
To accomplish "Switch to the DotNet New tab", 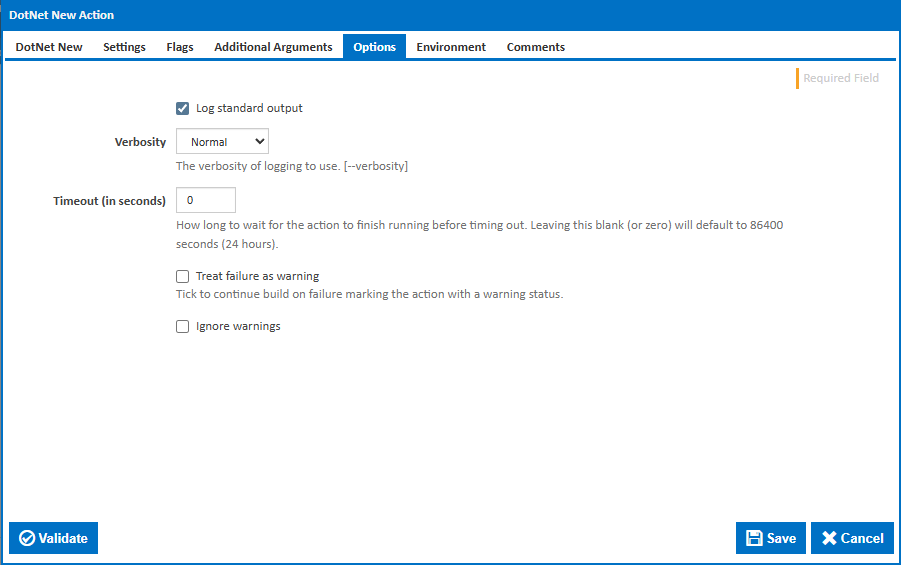I will [49, 47].
